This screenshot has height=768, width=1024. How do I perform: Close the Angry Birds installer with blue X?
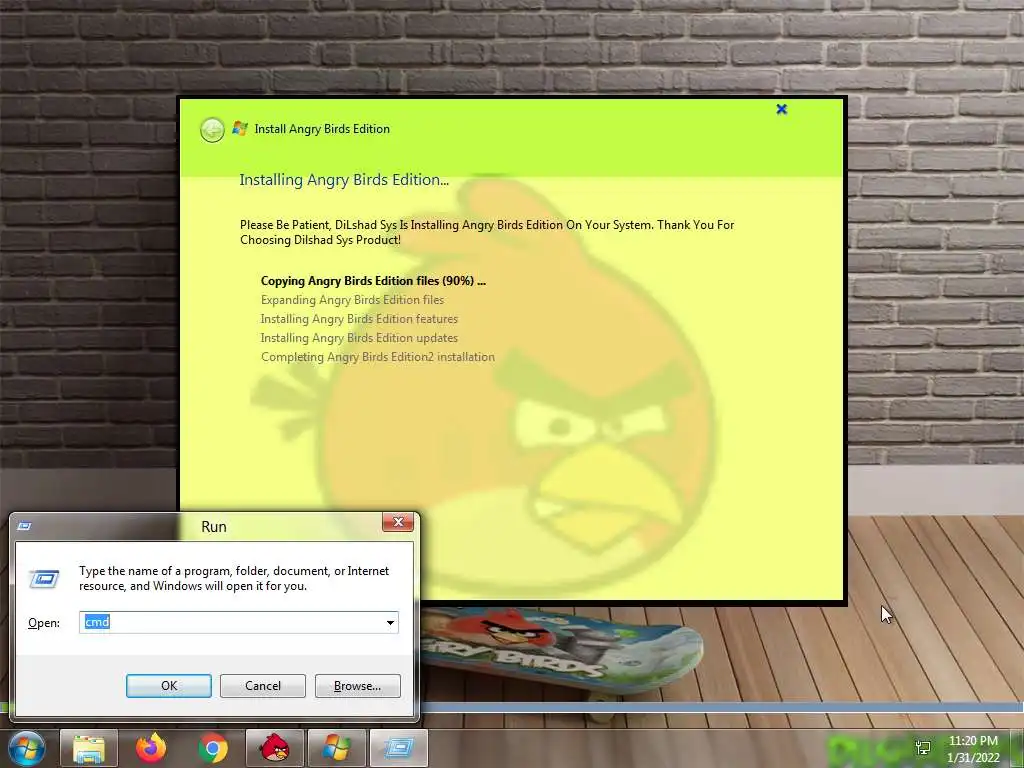[x=781, y=109]
